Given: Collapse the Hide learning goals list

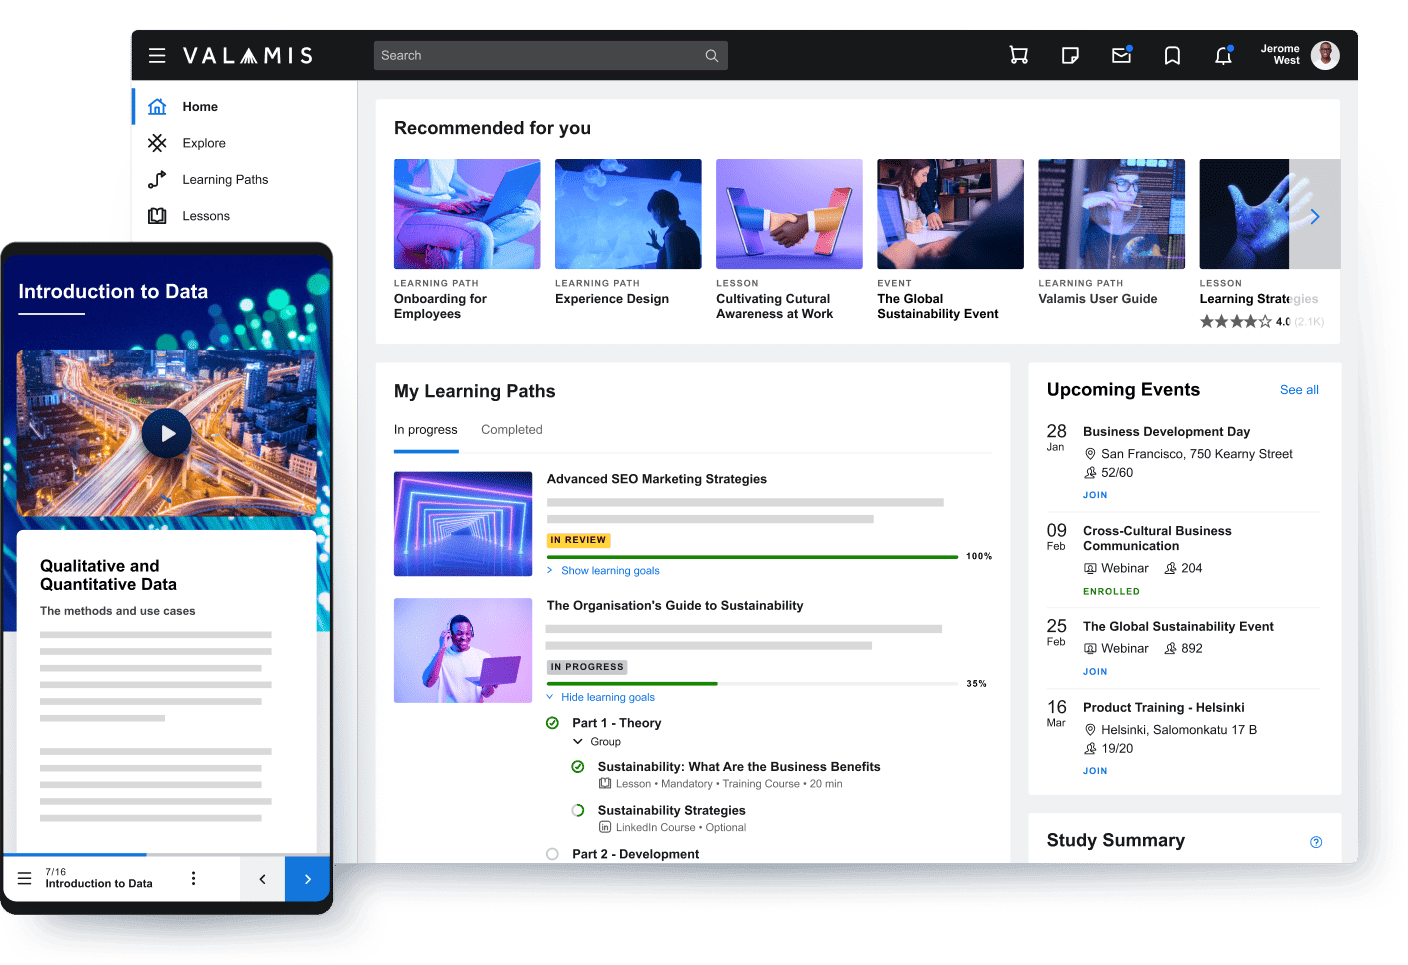Looking at the screenshot, I should 607,696.
